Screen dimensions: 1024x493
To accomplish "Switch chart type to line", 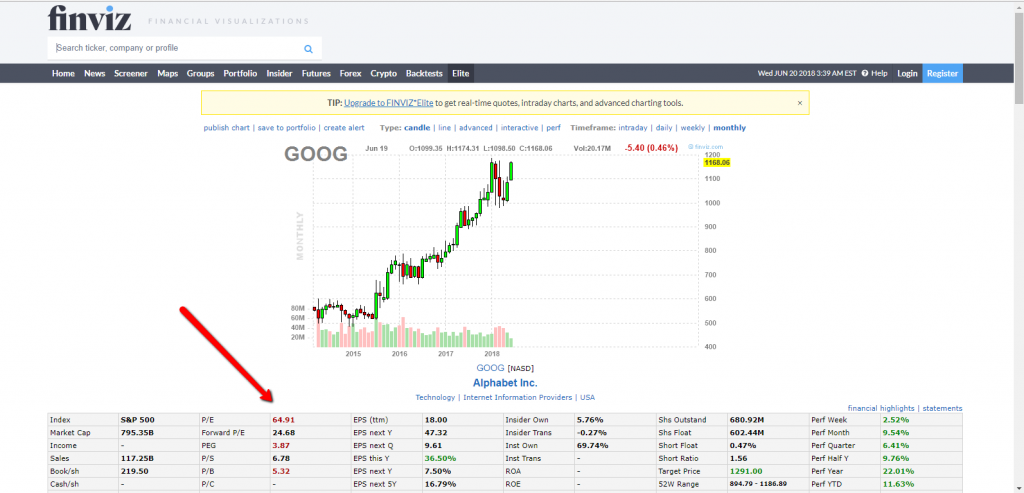I will point(444,128).
